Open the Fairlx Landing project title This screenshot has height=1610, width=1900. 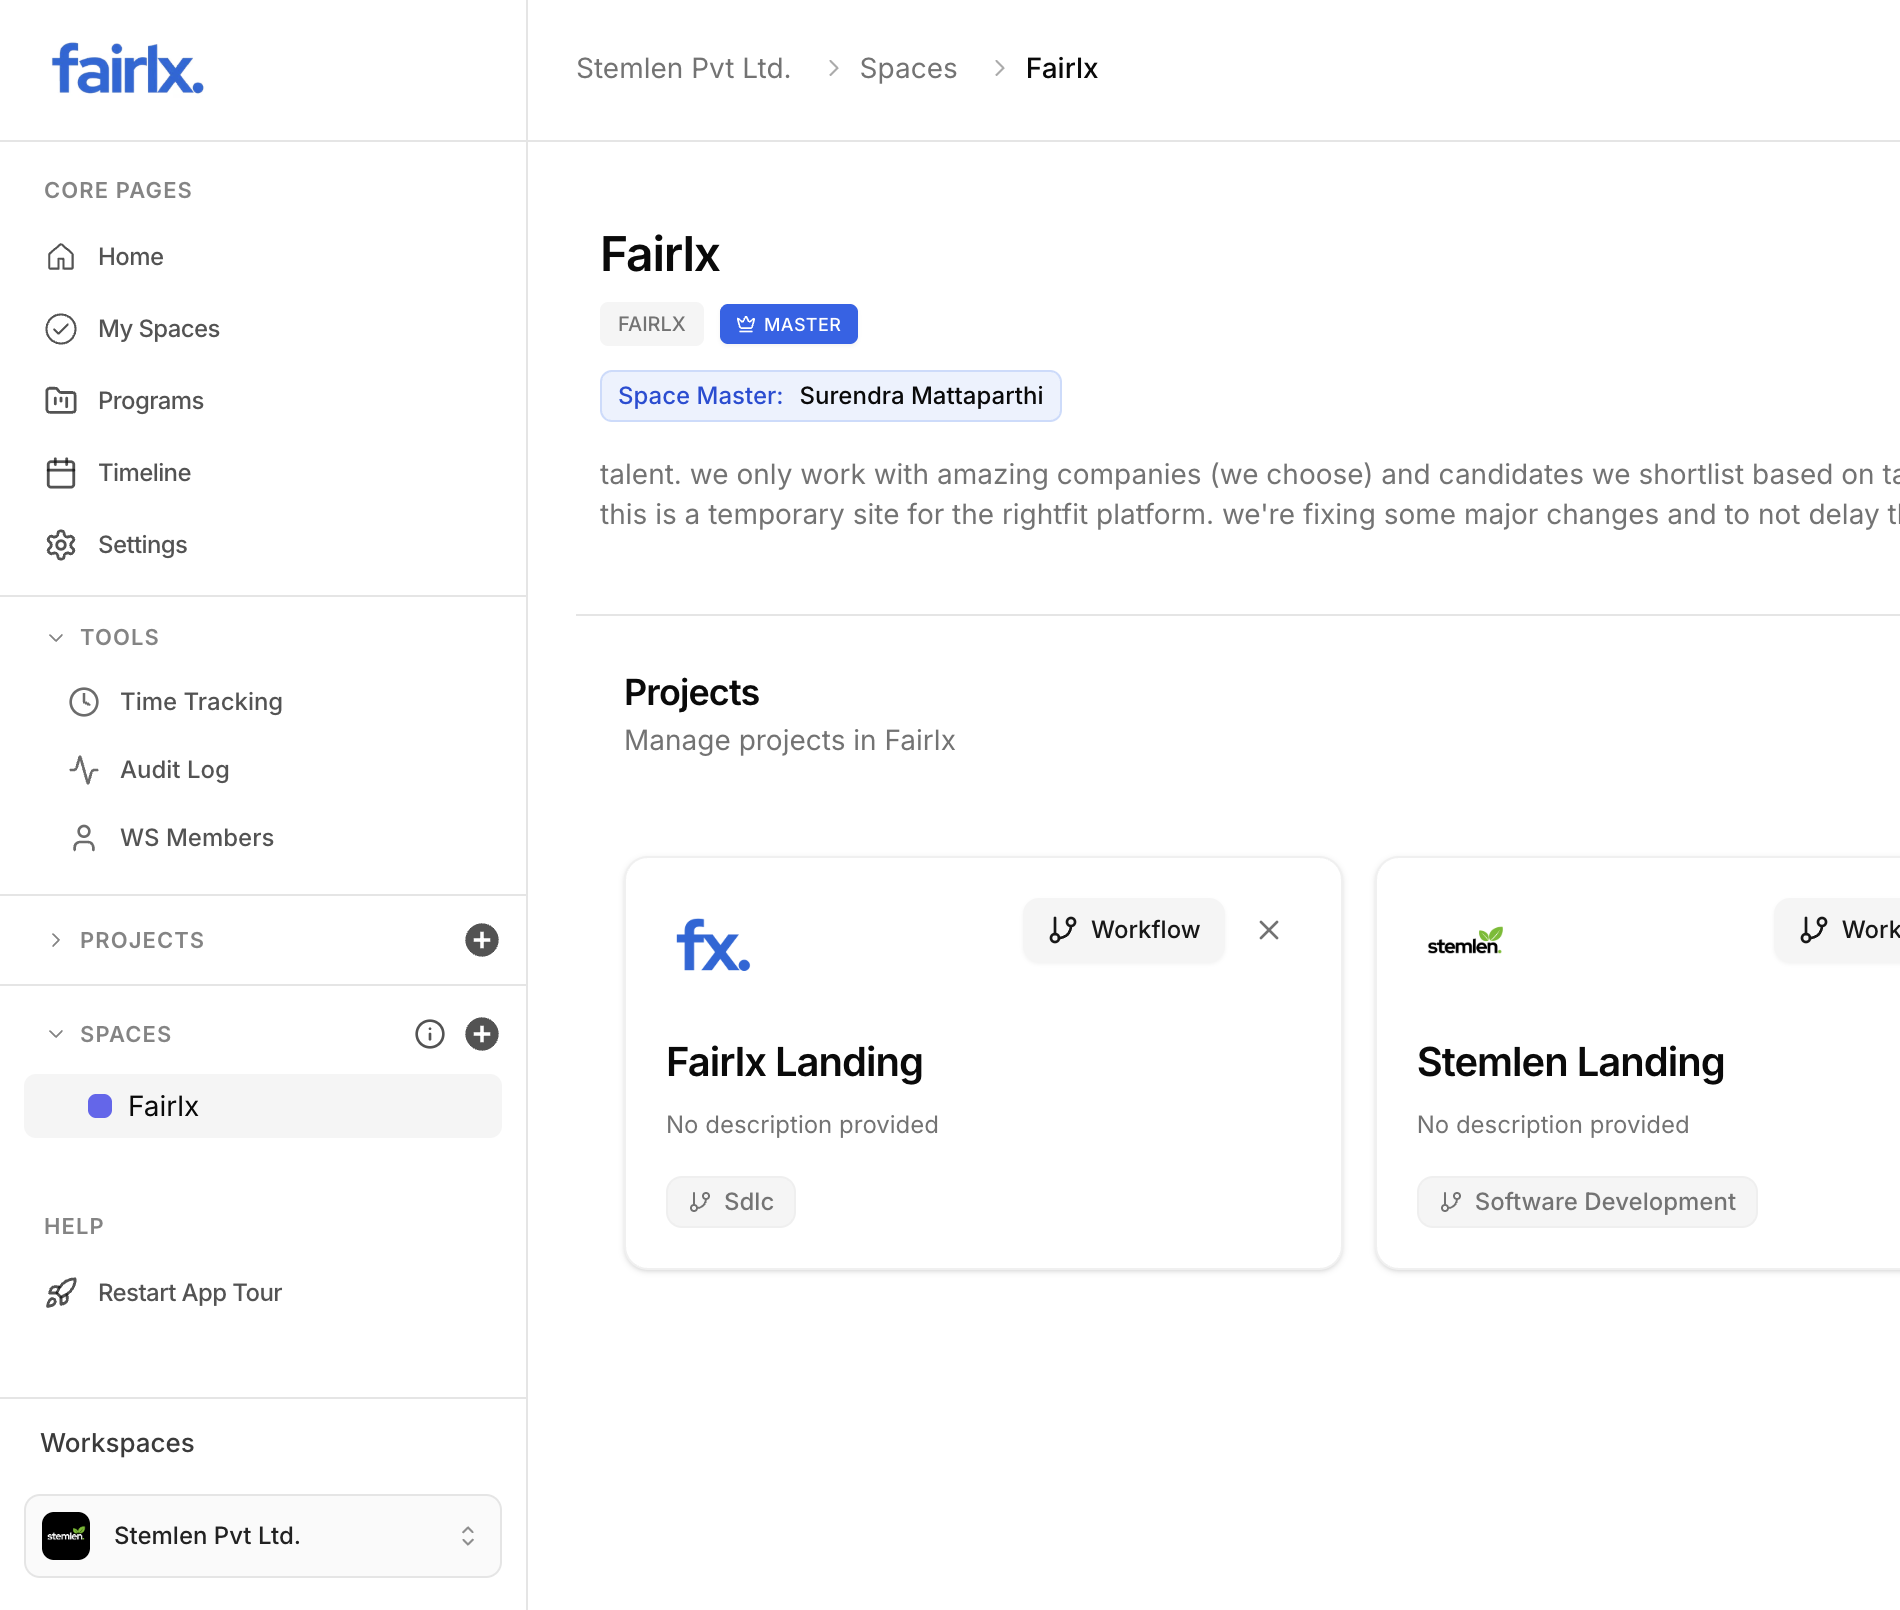click(795, 1062)
